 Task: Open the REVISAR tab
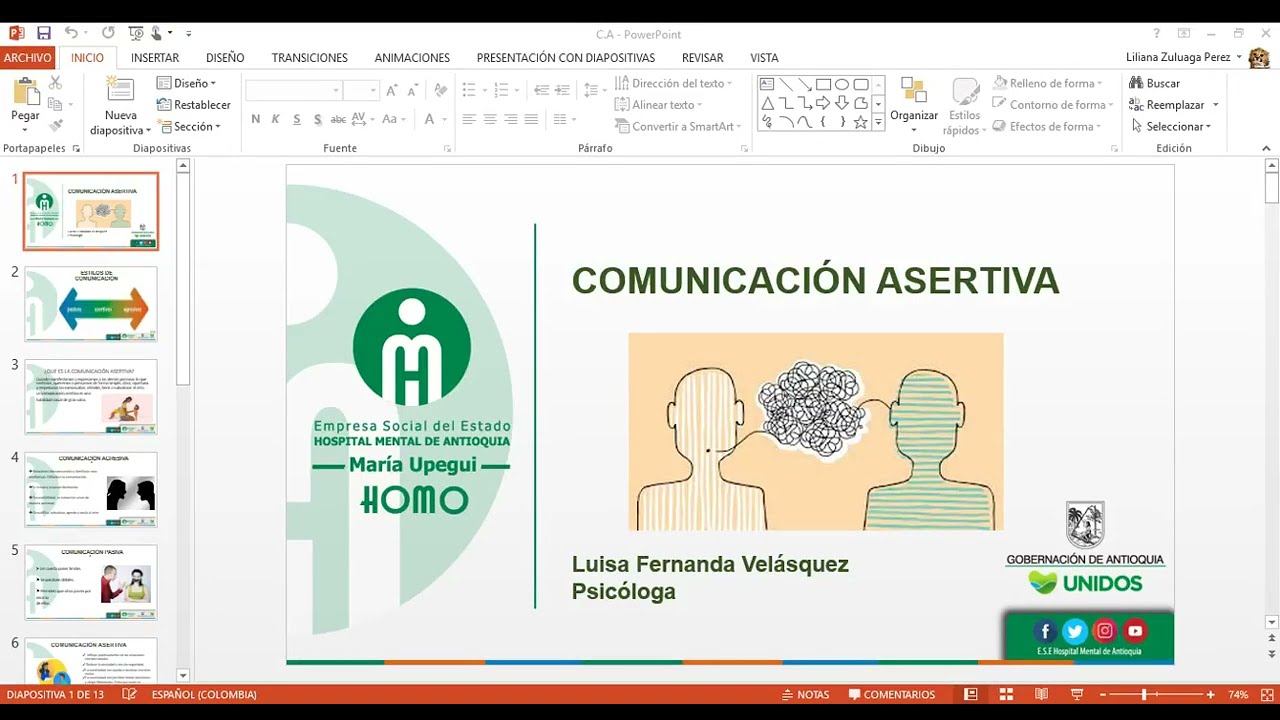[x=702, y=58]
